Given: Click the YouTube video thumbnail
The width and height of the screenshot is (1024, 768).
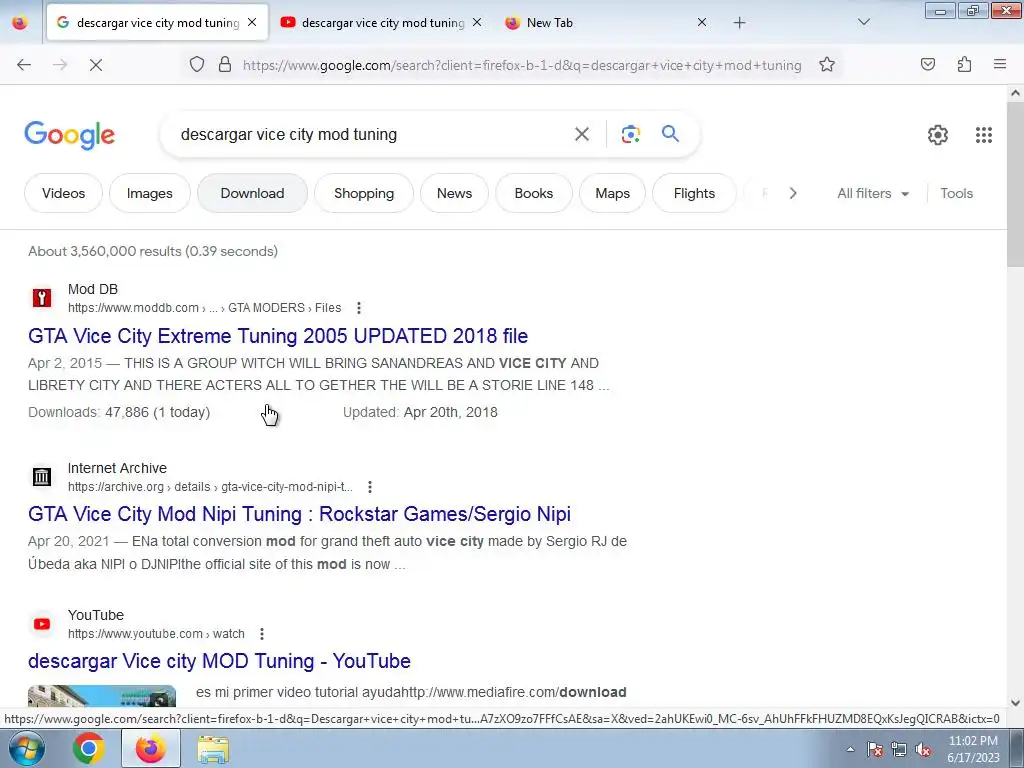Looking at the screenshot, I should [102, 696].
